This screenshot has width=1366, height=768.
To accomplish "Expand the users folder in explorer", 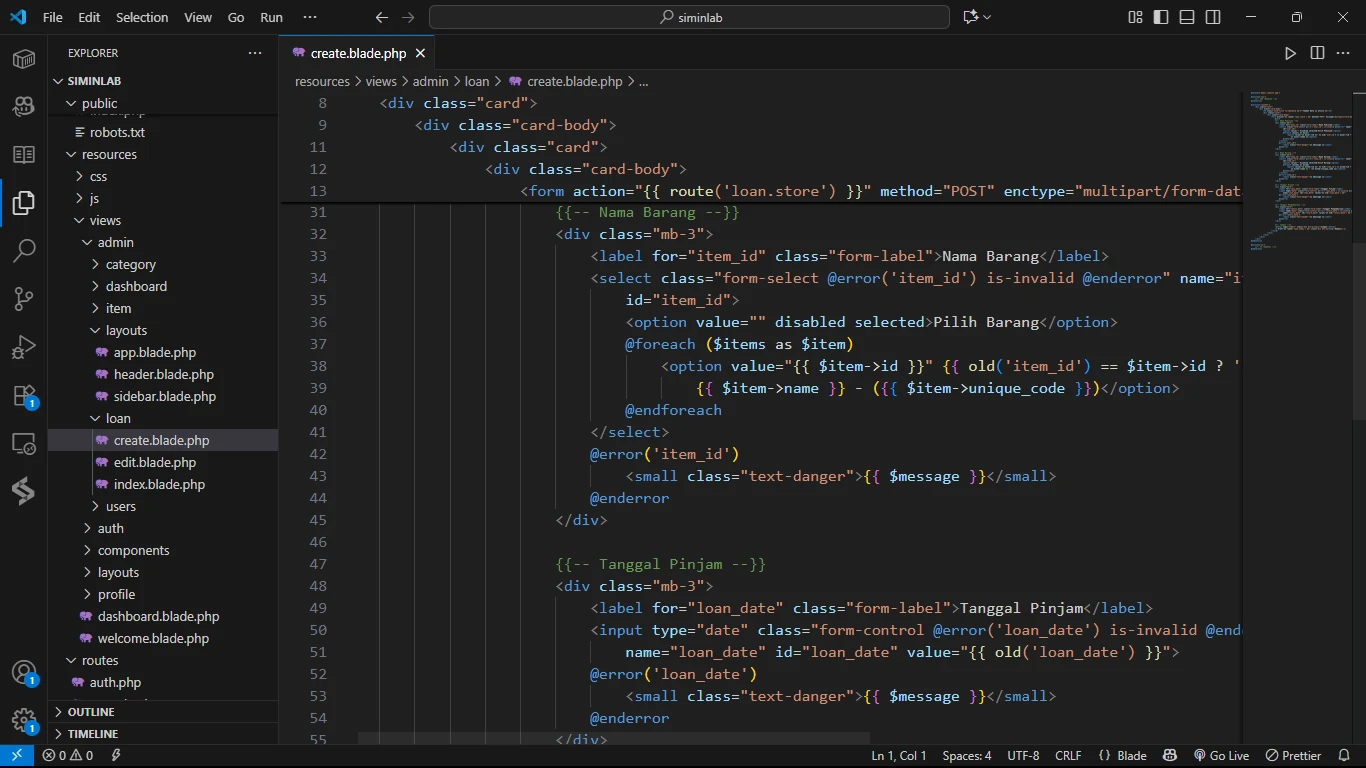I will coord(120,506).
